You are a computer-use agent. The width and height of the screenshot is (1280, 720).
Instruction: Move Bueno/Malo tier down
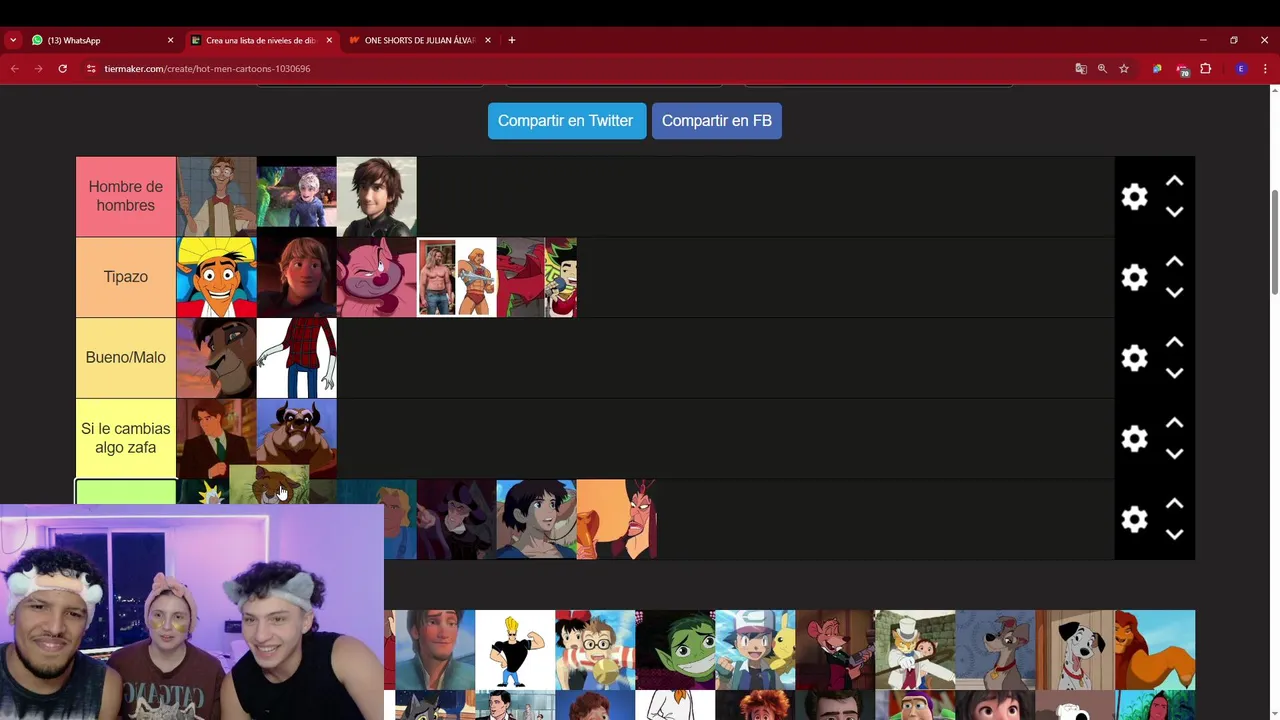[1175, 373]
